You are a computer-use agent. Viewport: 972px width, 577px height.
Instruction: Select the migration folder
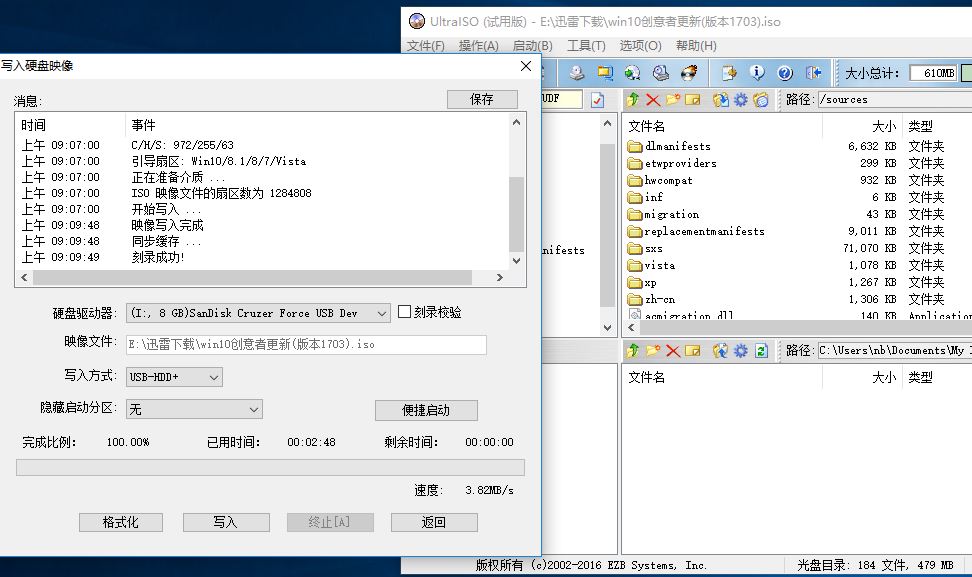click(663, 214)
